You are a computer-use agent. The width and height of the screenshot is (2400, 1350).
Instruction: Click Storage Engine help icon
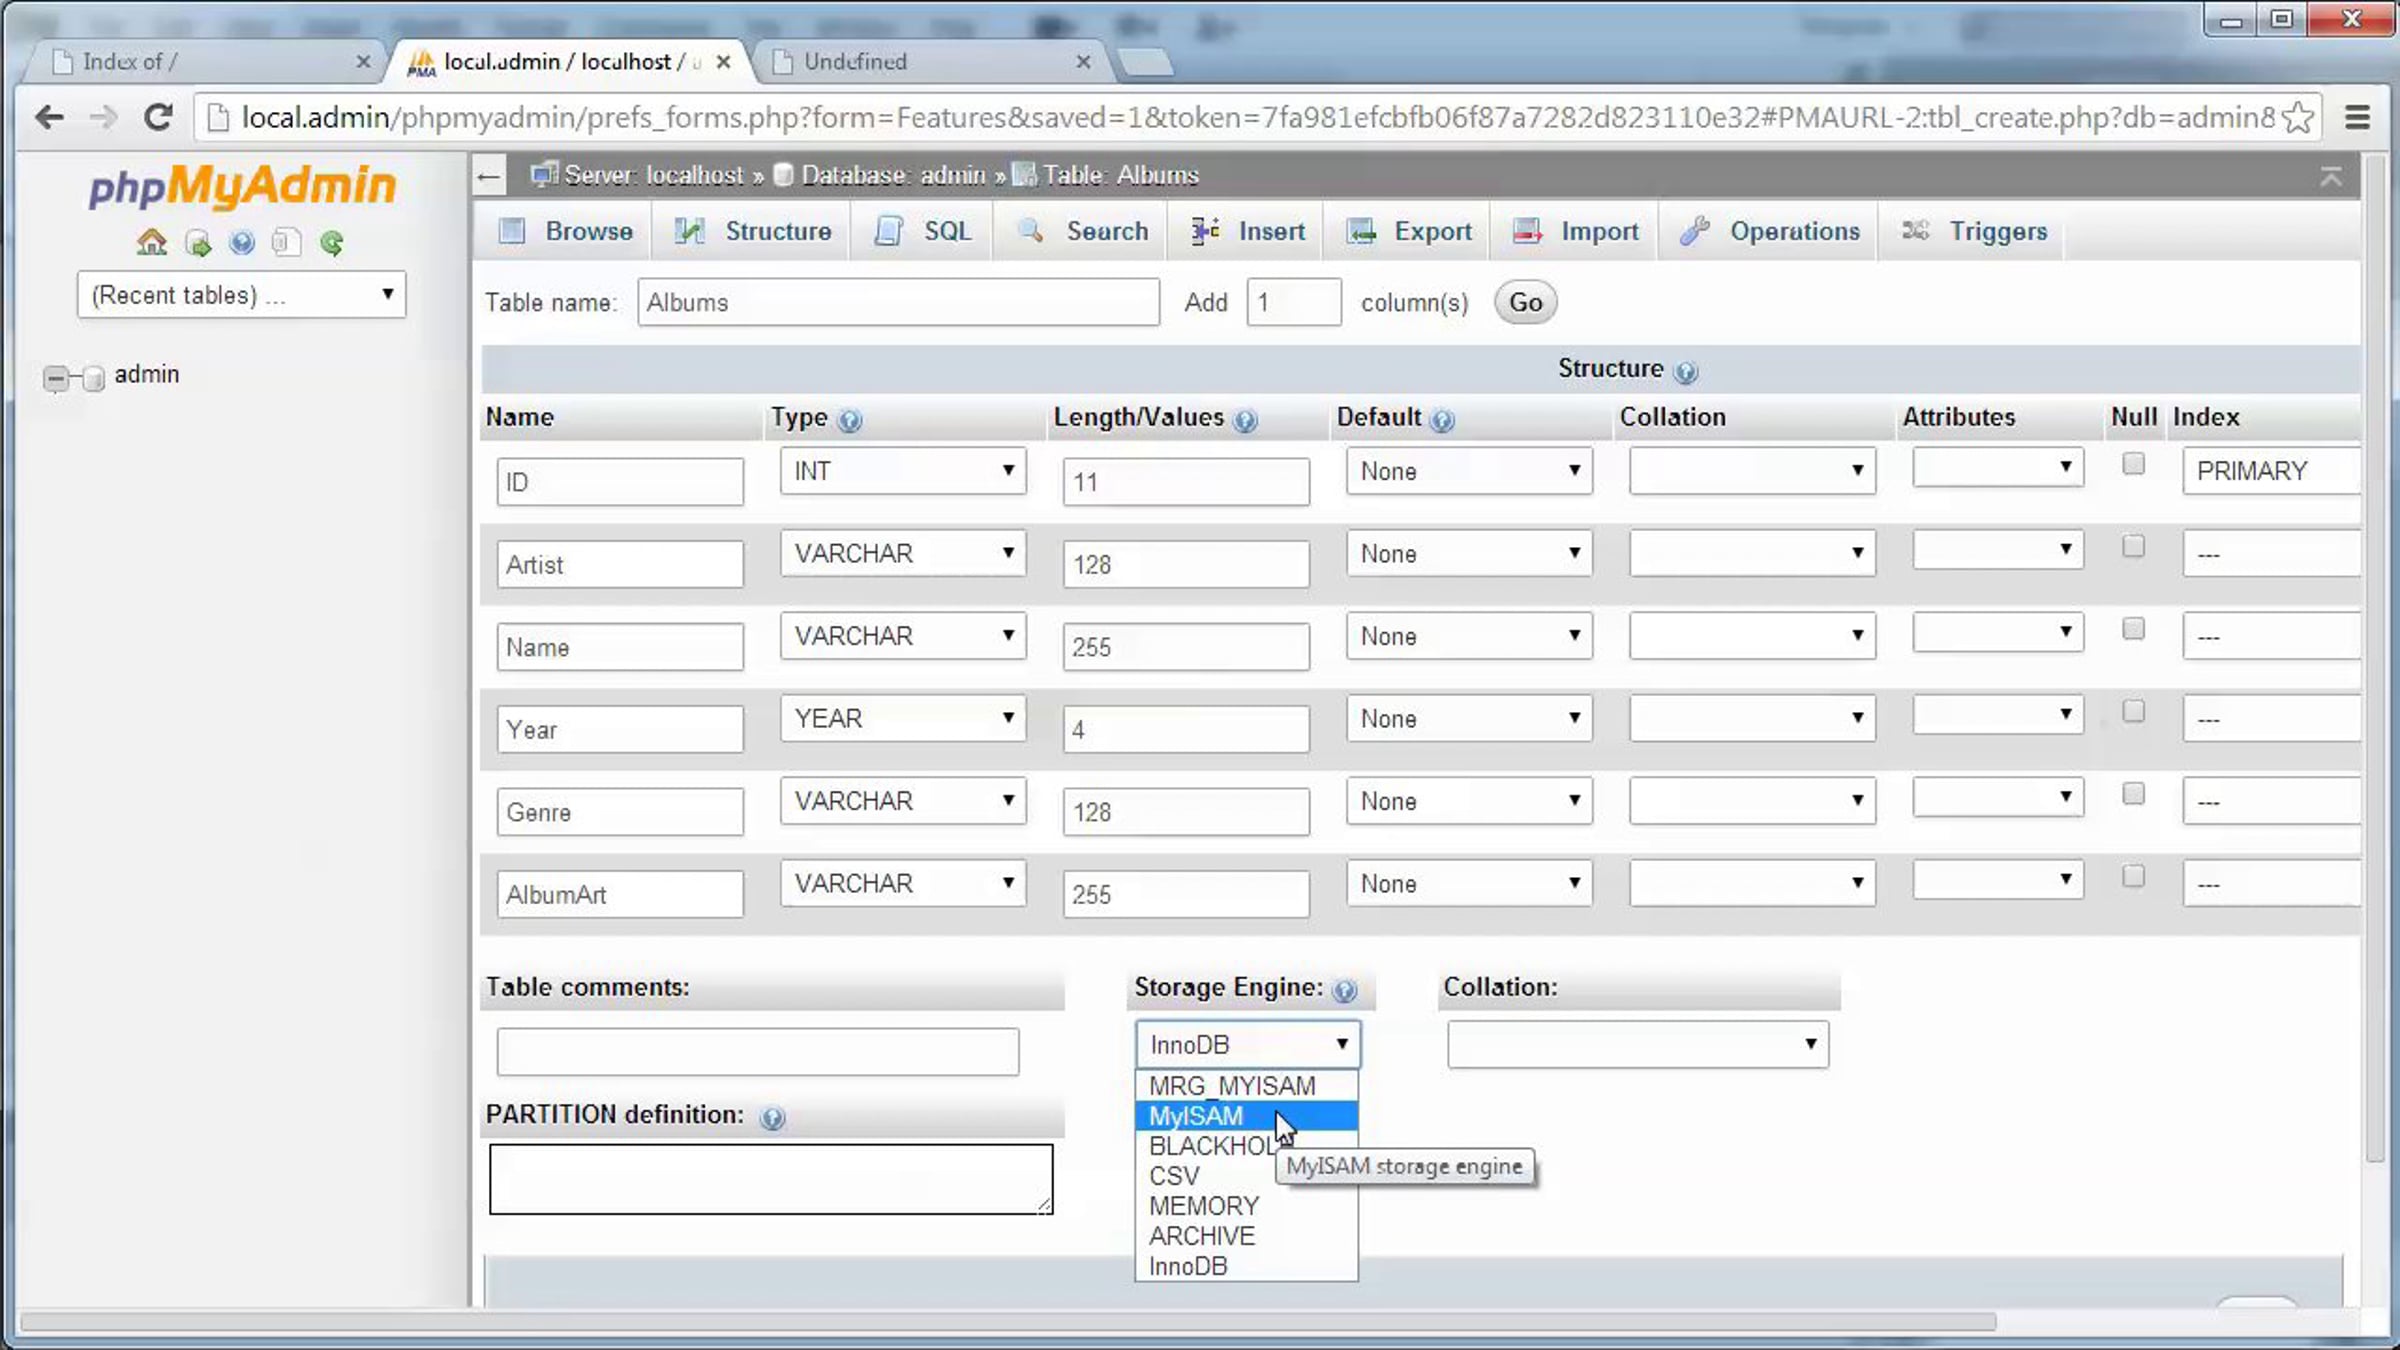pos(1345,990)
